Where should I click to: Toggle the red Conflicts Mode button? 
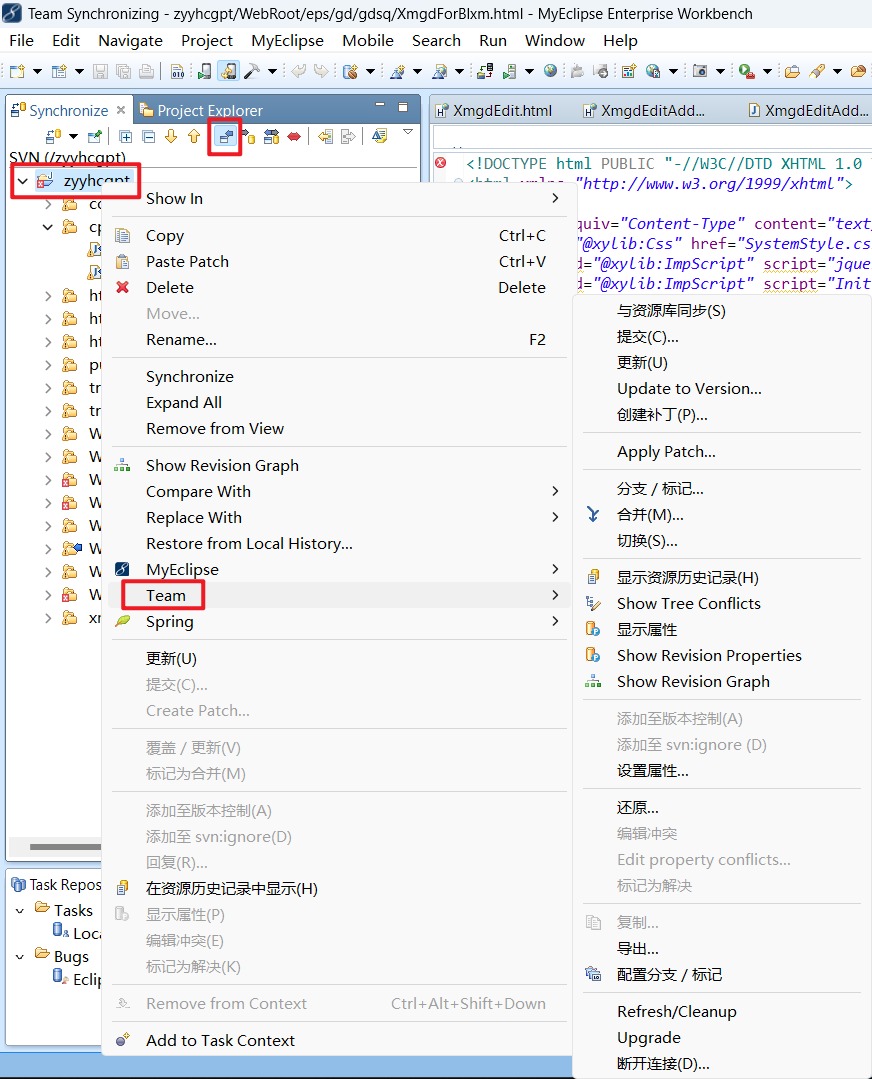(294, 136)
